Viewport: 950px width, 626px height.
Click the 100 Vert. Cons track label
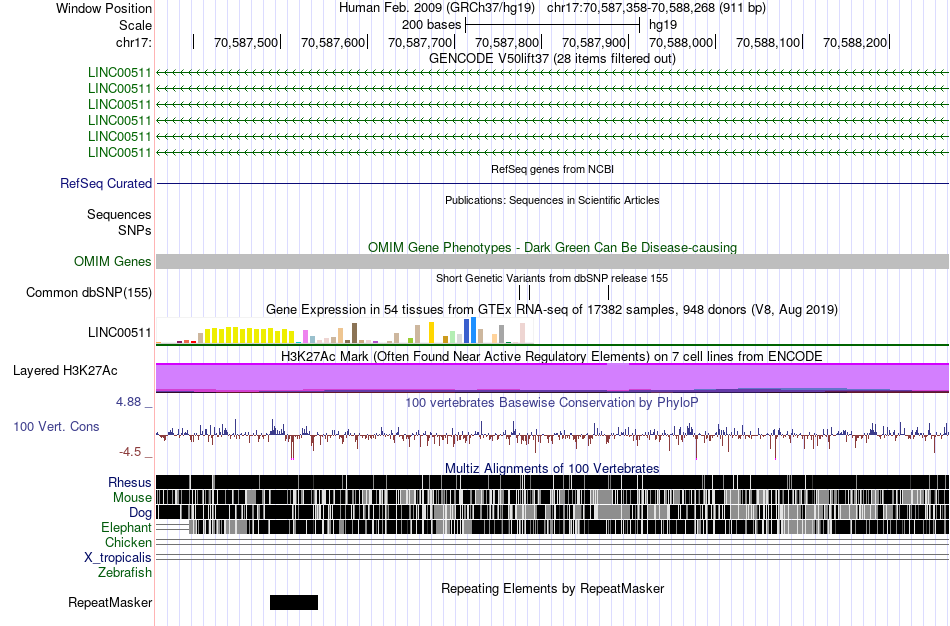(56, 427)
